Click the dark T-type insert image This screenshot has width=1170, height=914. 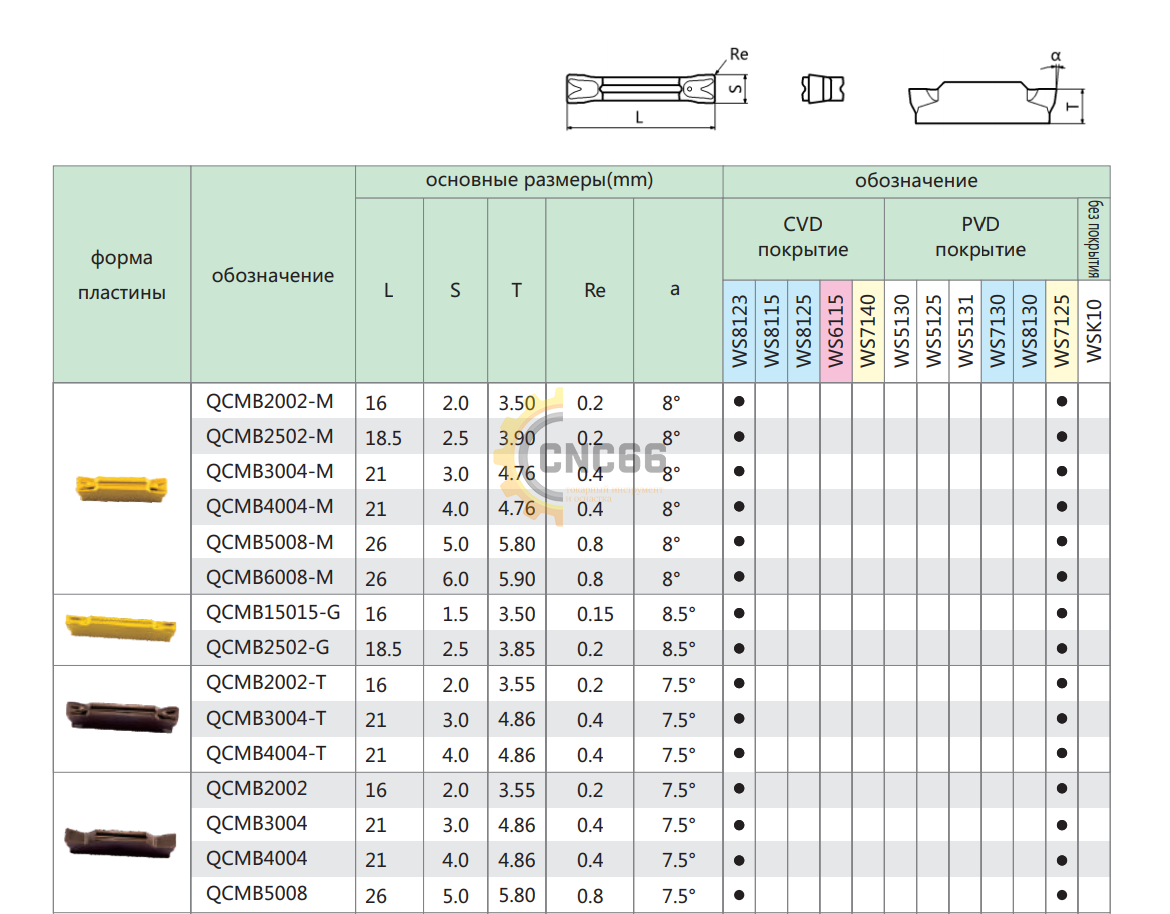[122, 716]
